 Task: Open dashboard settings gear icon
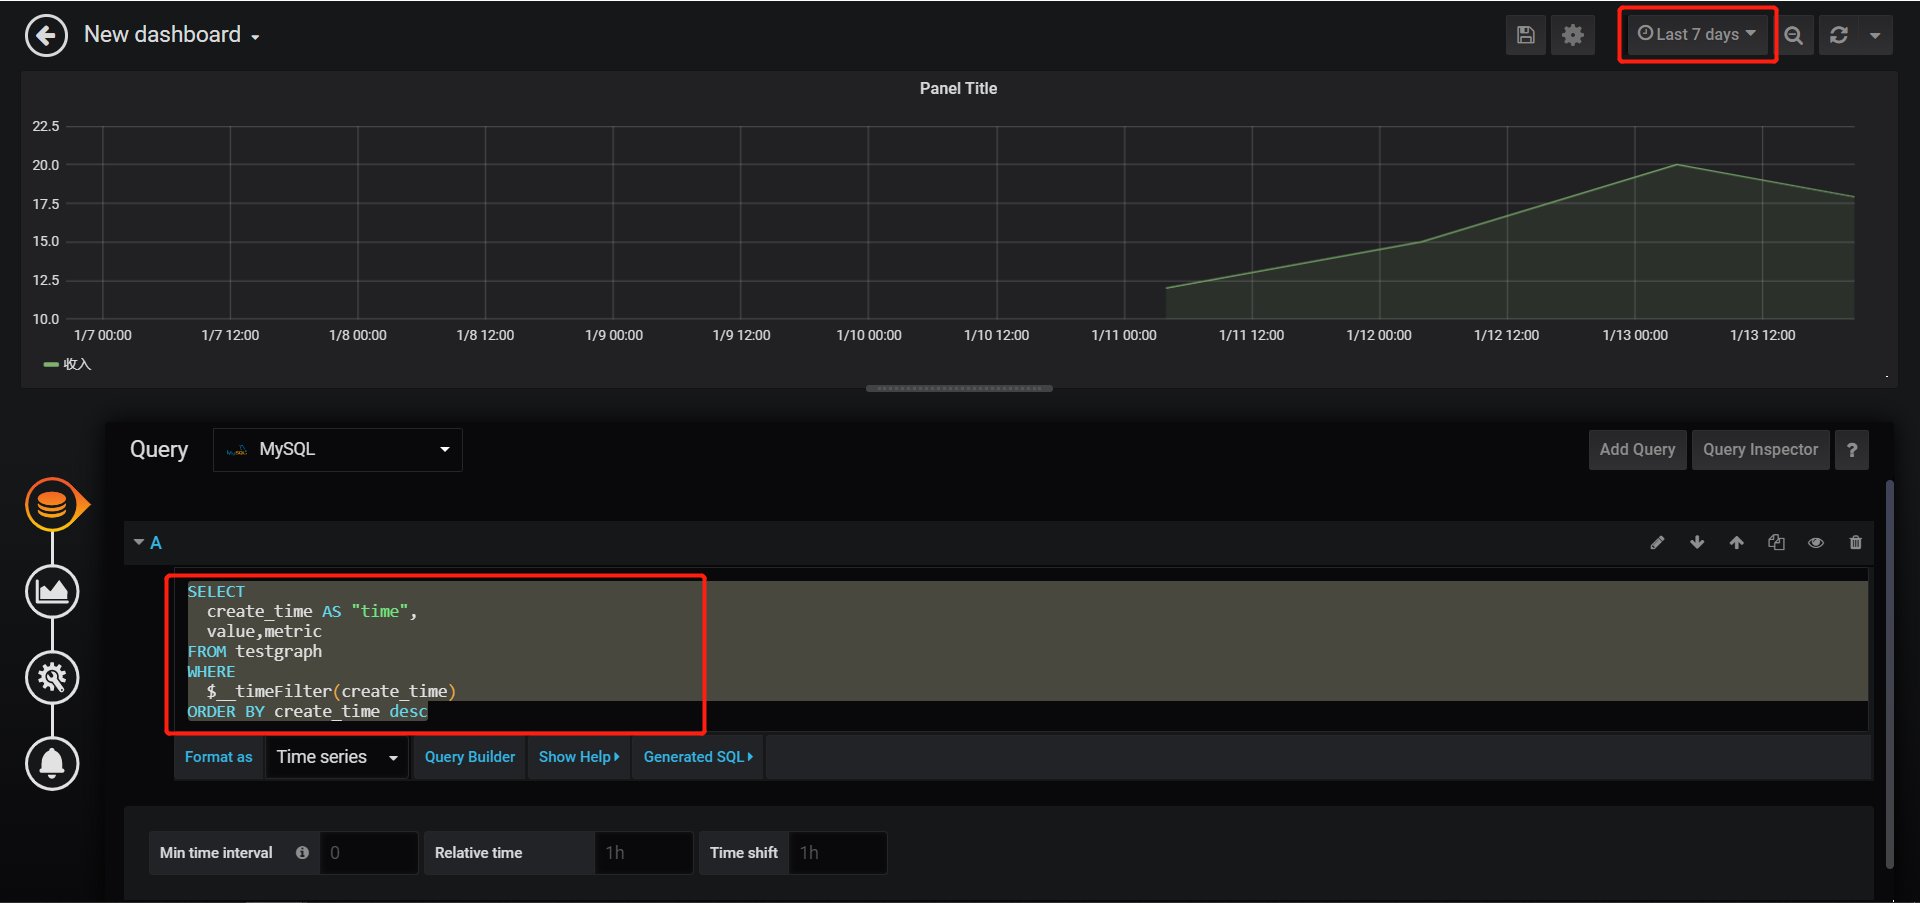click(1573, 36)
